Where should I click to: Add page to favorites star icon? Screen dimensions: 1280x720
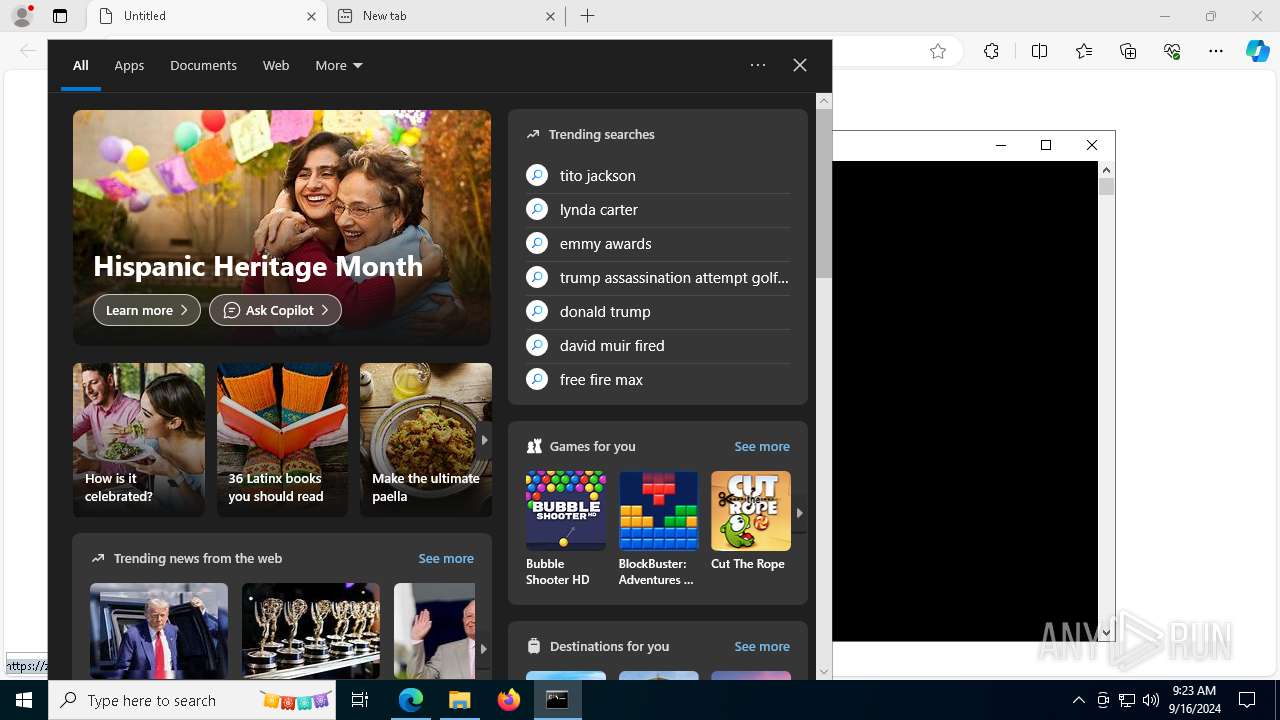[937, 51]
